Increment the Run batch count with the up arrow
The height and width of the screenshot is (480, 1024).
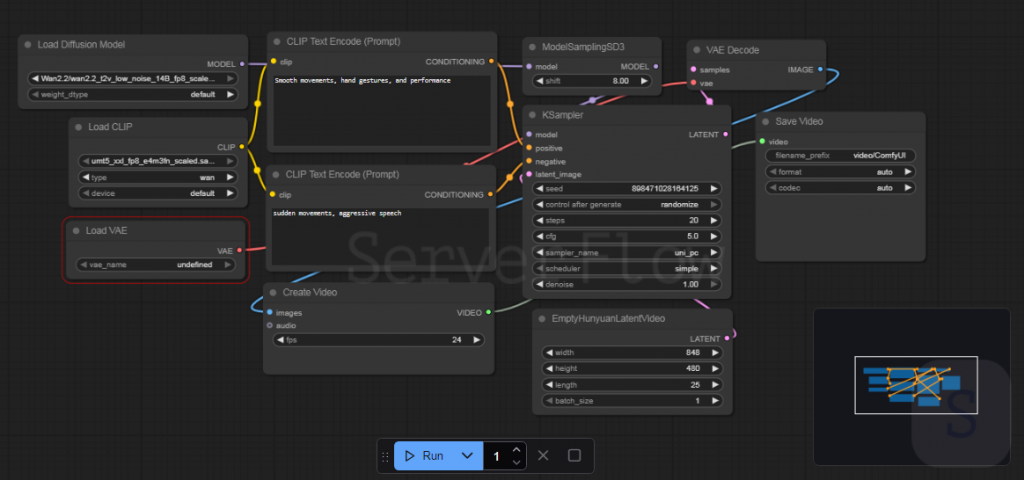pos(517,449)
